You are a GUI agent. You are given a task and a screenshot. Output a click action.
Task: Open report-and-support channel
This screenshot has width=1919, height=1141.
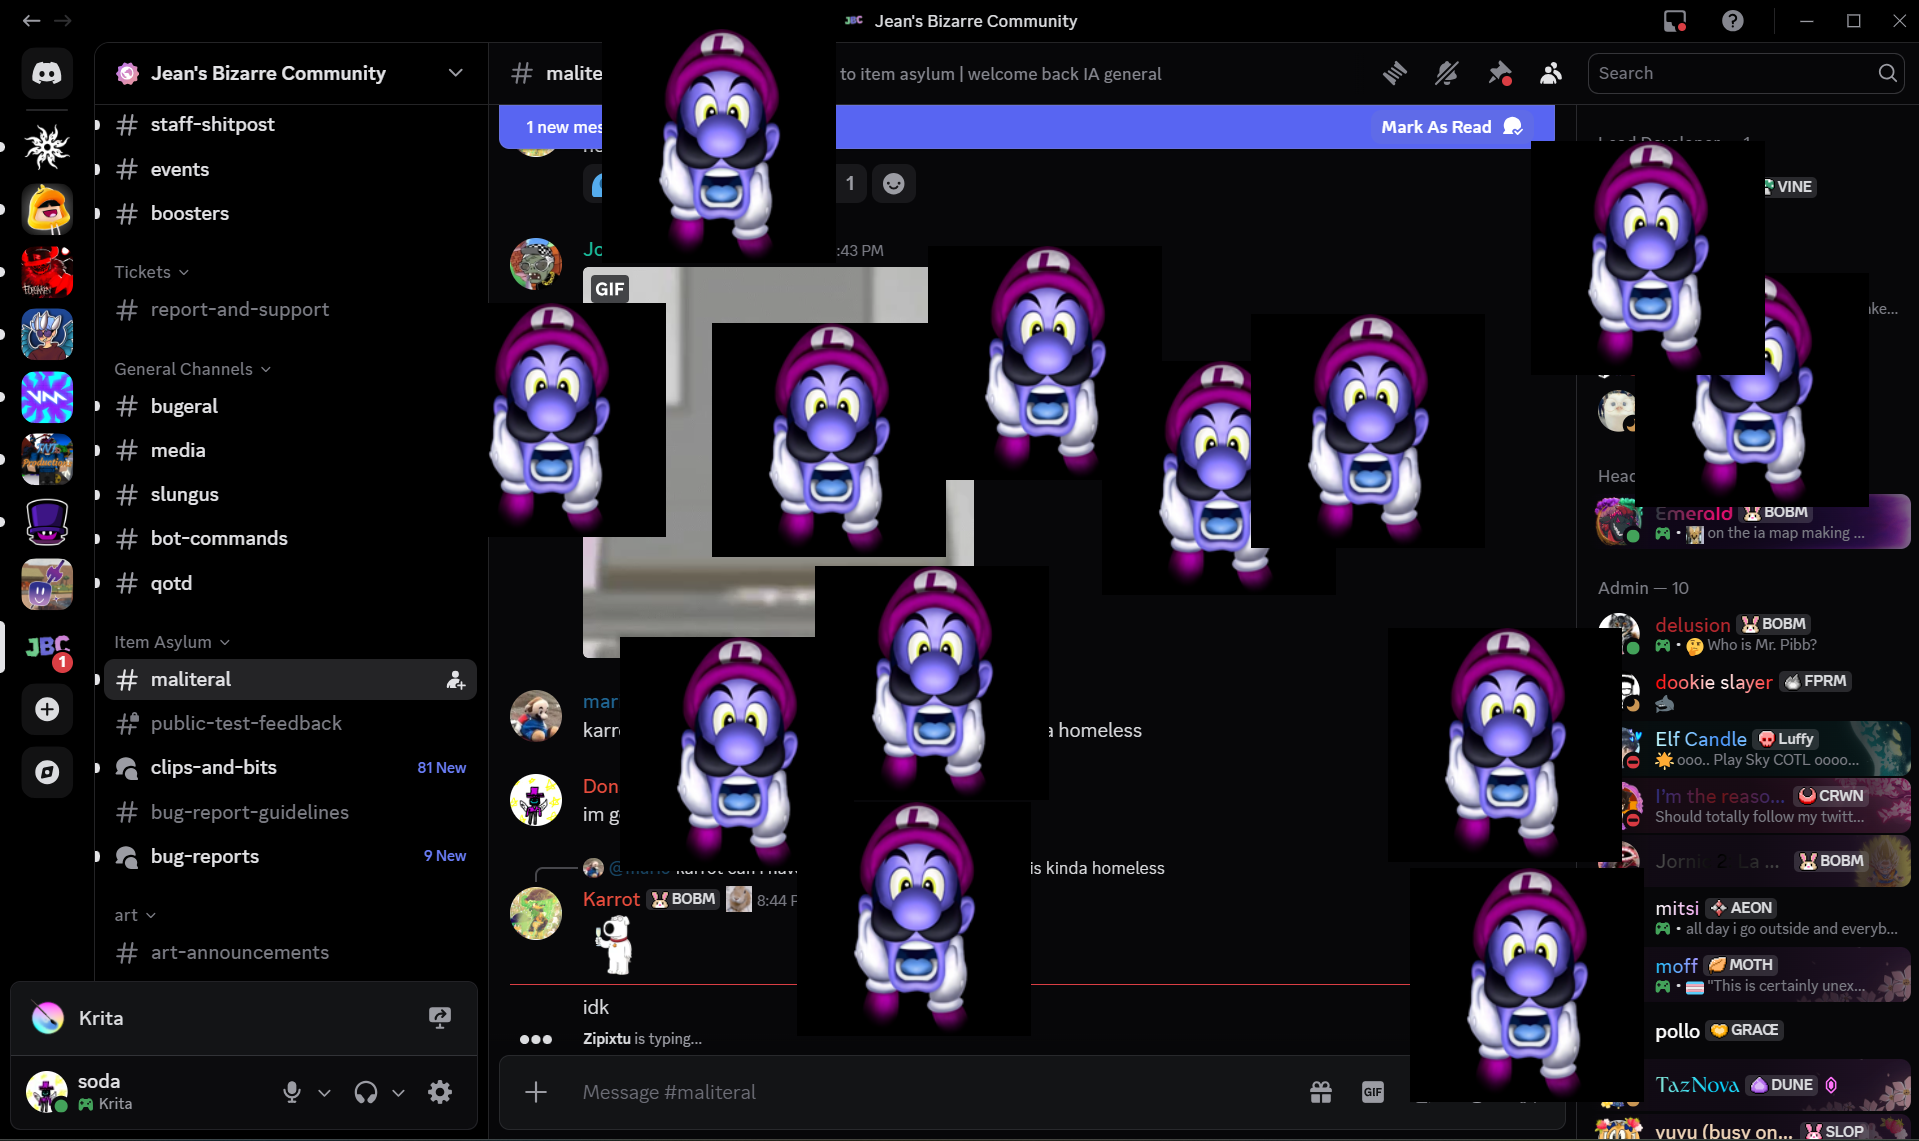291,310
